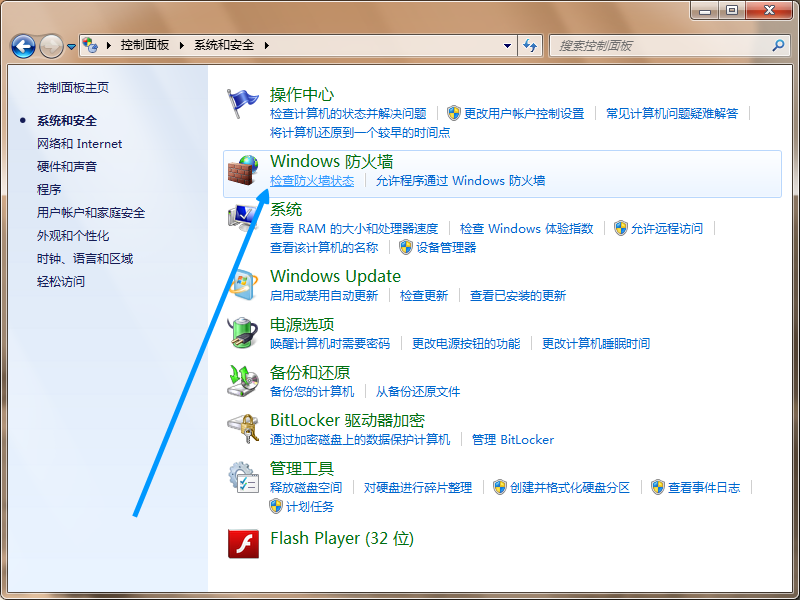
Task: Click the Administrative Tools gear icon
Action: pyautogui.click(x=243, y=477)
